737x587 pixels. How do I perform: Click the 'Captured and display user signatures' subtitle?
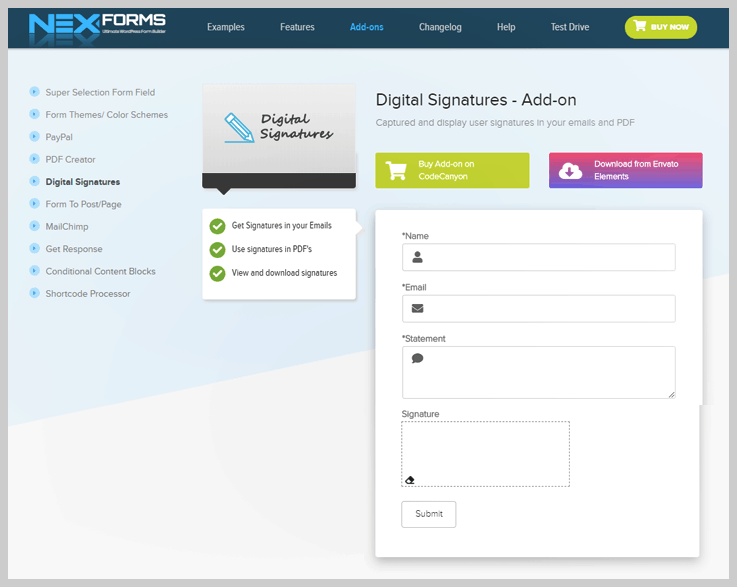[x=505, y=123]
